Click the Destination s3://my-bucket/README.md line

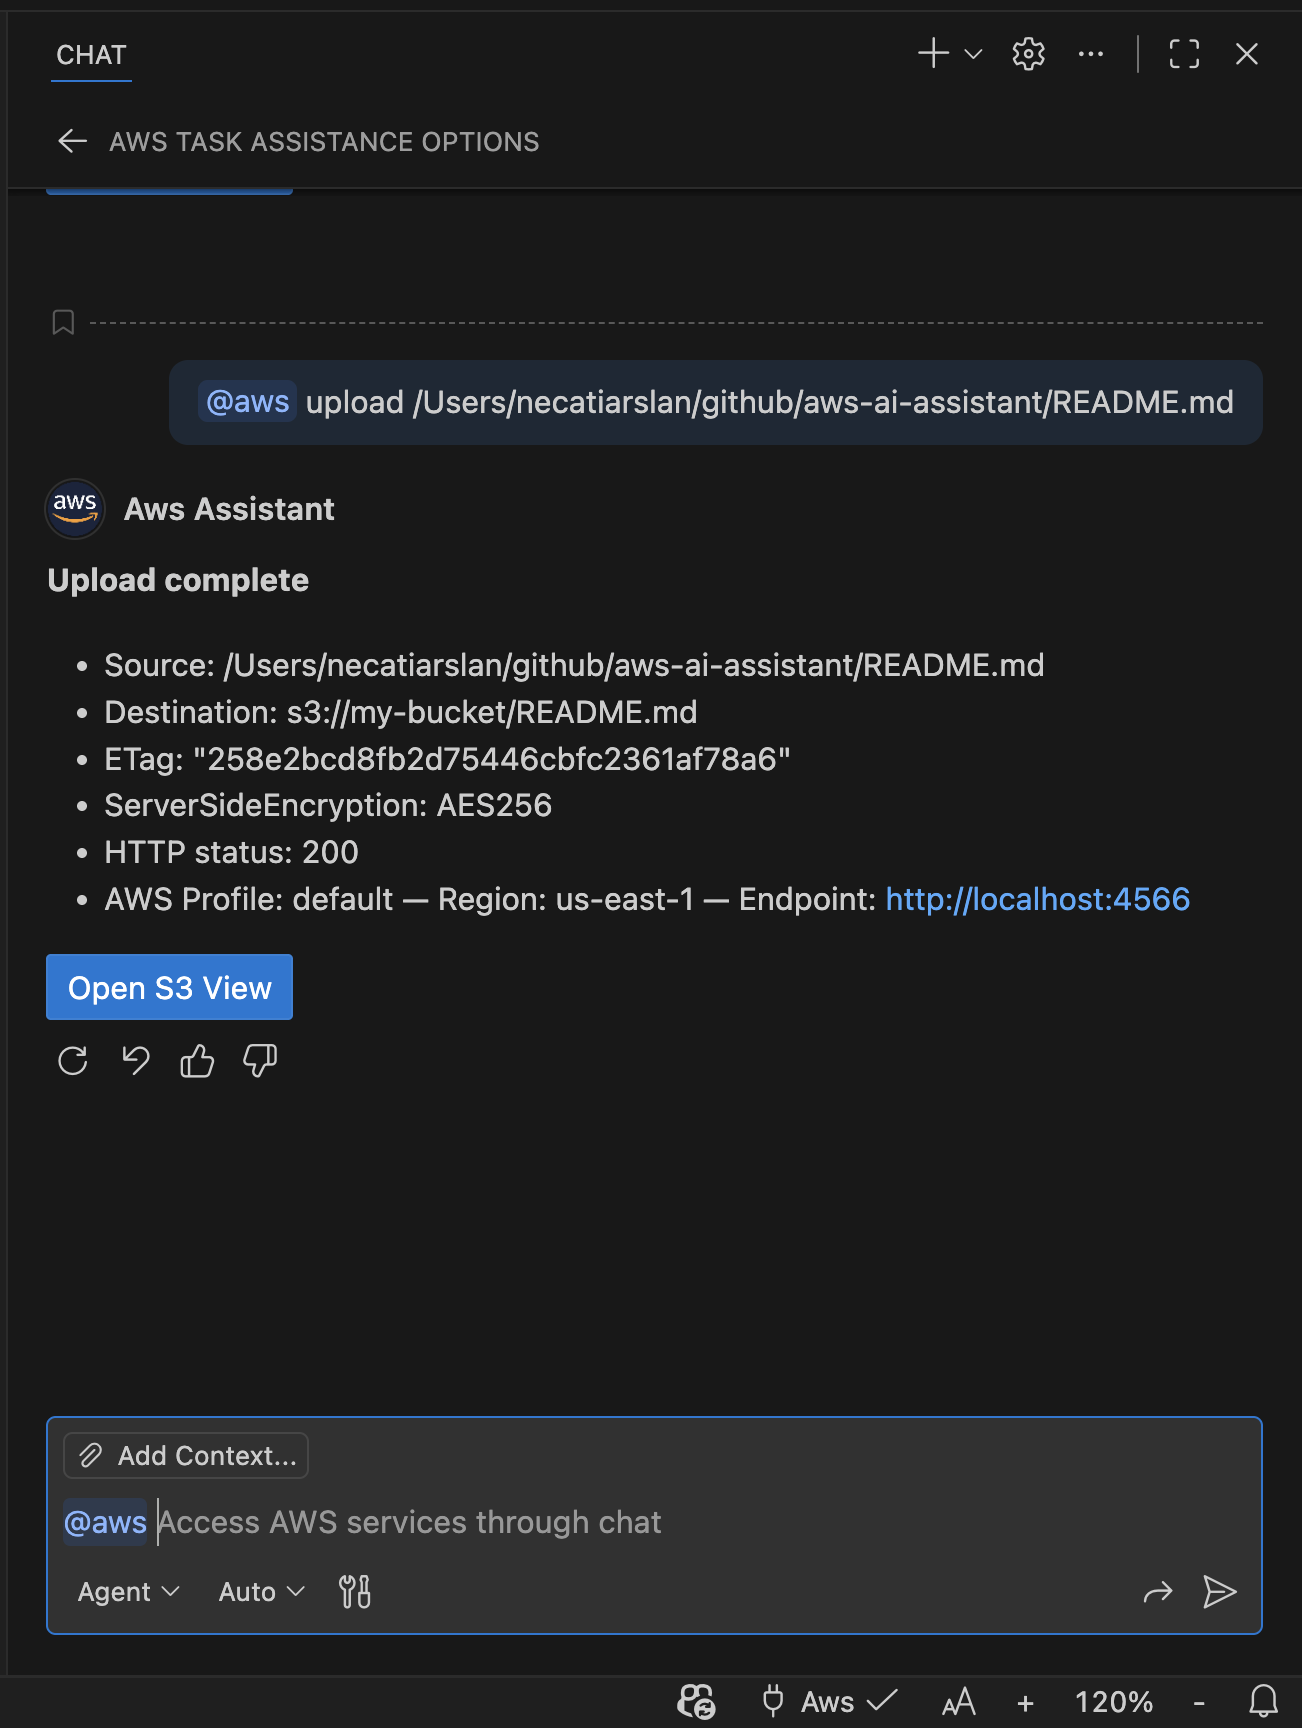pyautogui.click(x=401, y=712)
